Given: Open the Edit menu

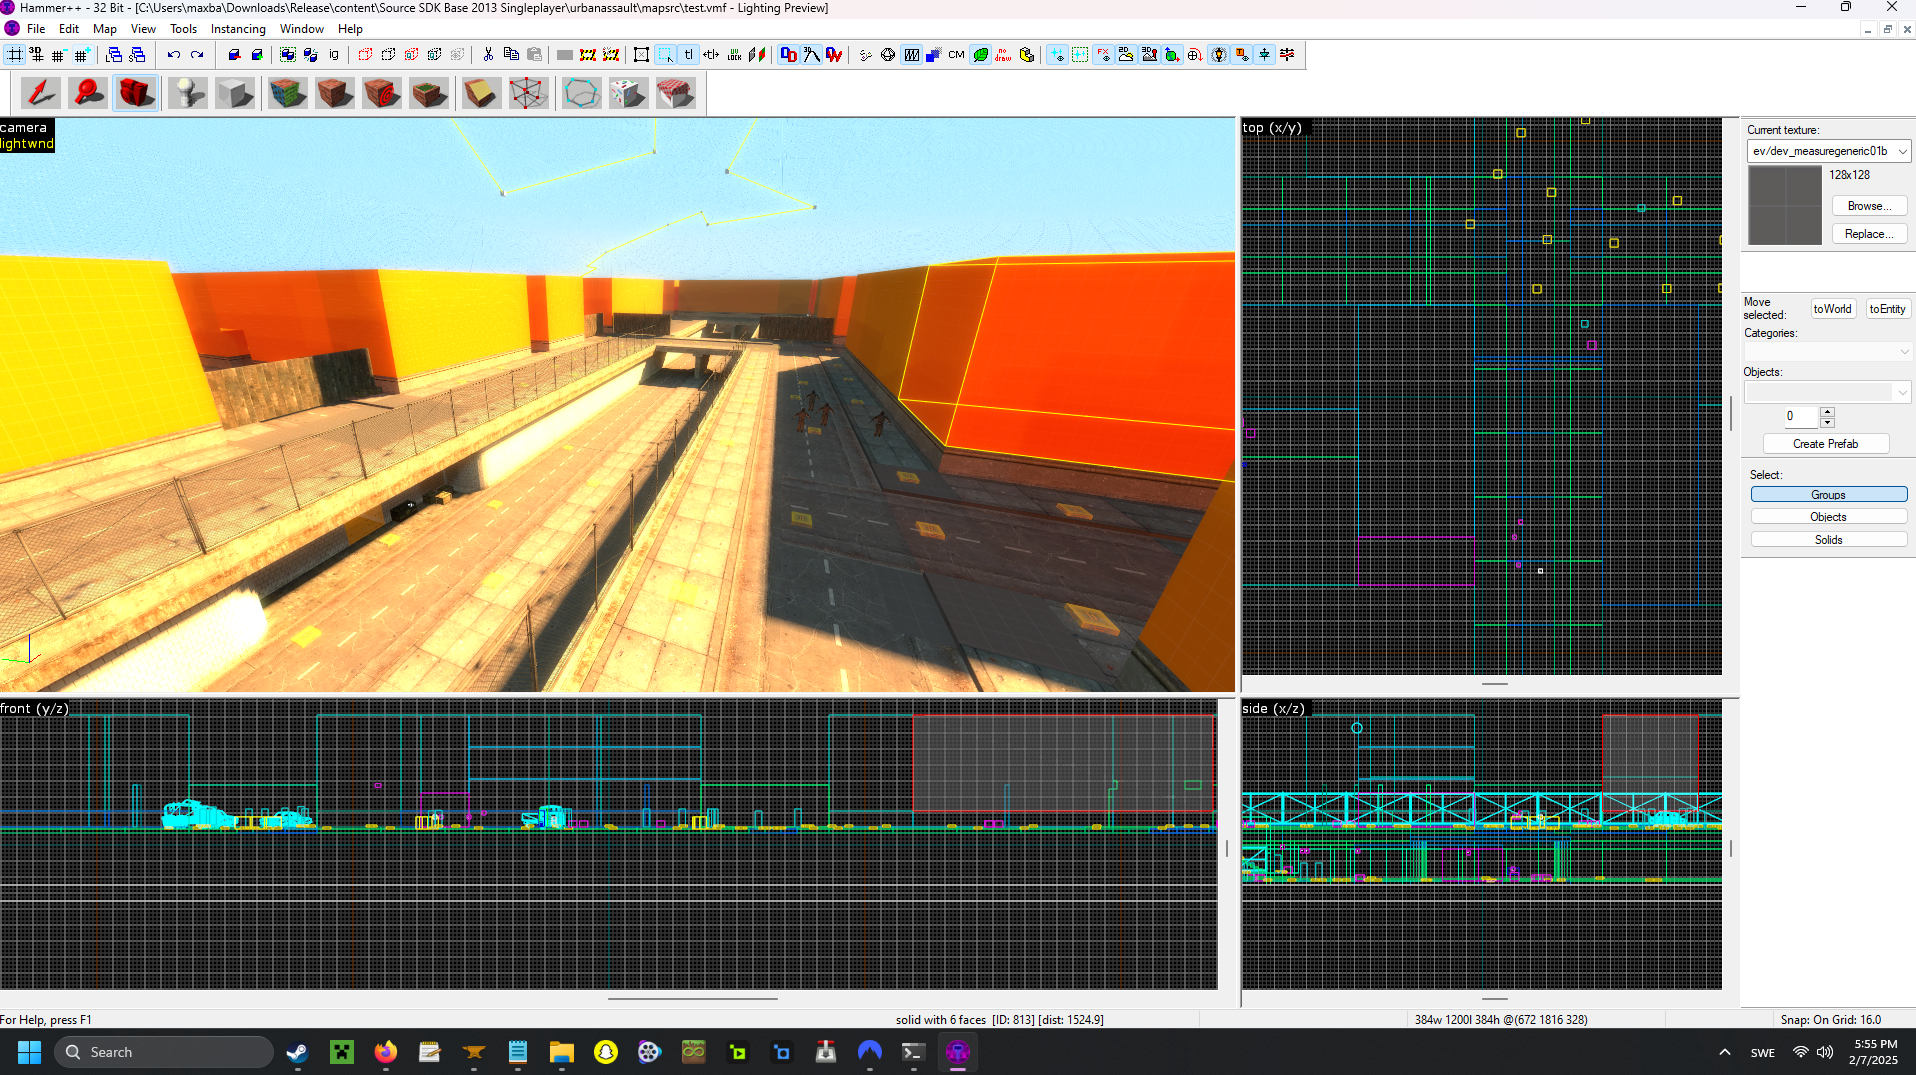Looking at the screenshot, I should pyautogui.click(x=69, y=29).
